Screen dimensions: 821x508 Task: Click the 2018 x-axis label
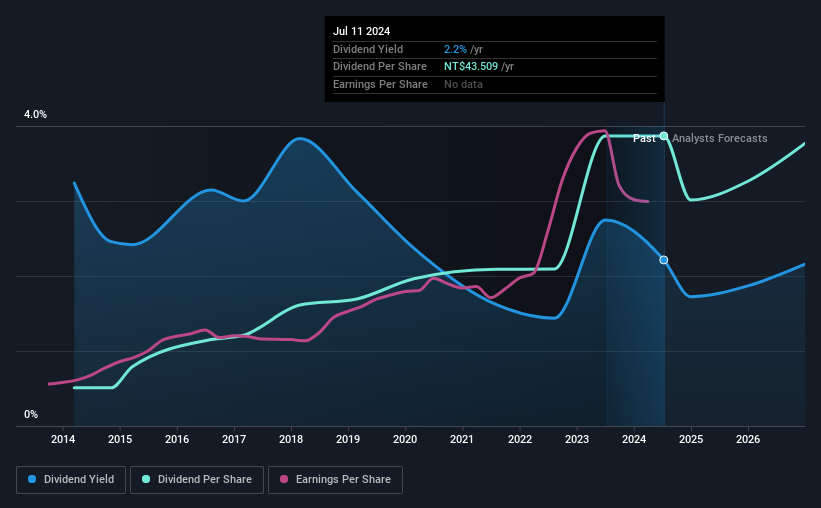coord(291,439)
